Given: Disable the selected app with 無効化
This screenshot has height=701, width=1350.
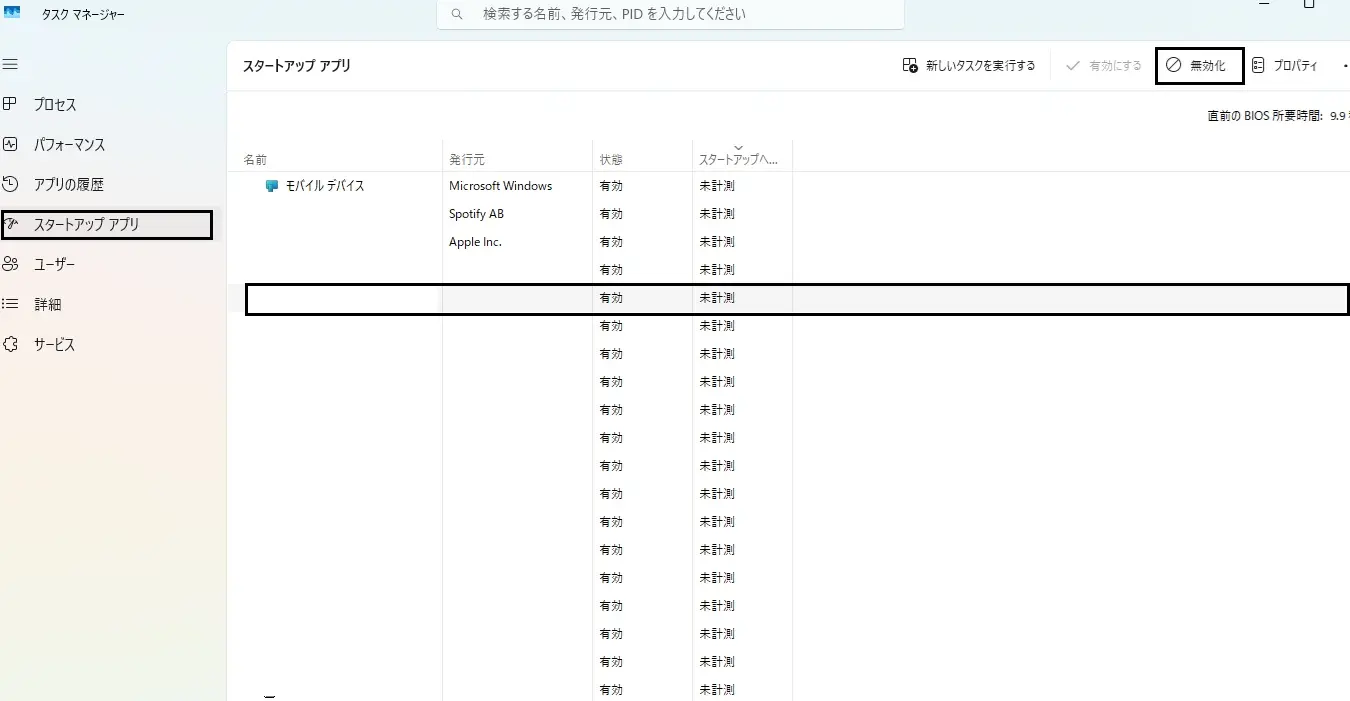Looking at the screenshot, I should [x=1199, y=66].
